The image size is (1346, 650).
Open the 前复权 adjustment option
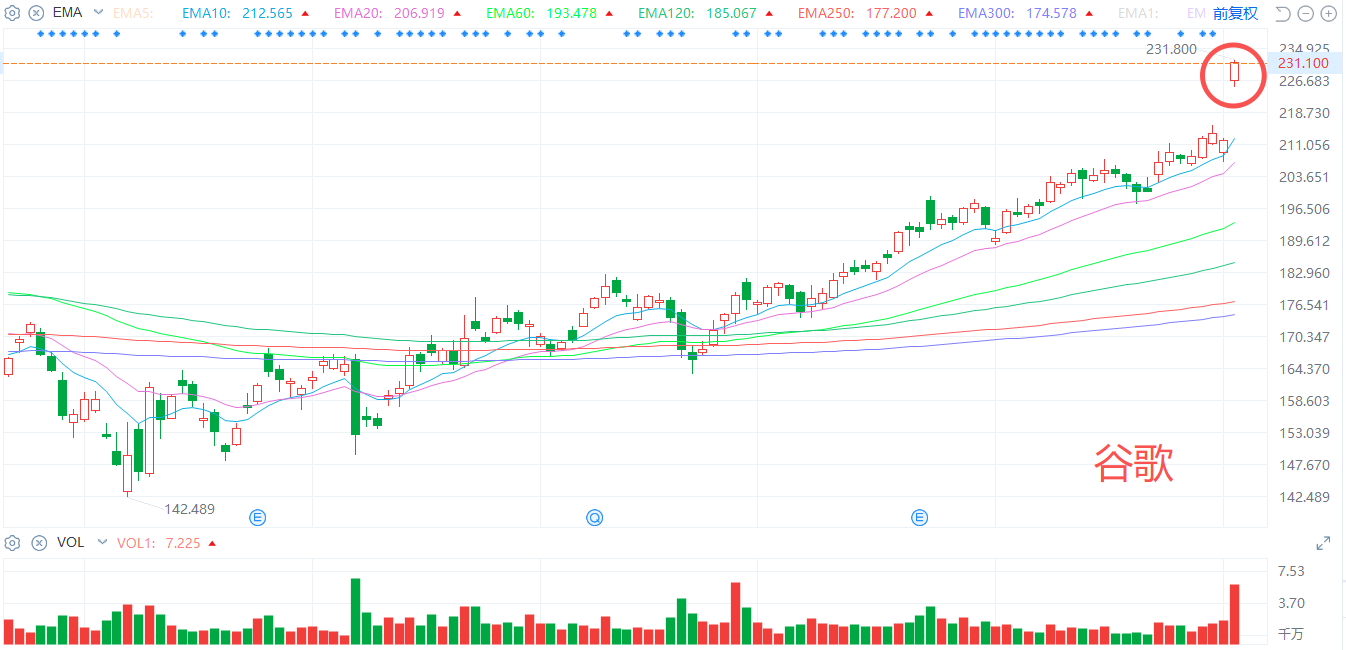point(1236,13)
